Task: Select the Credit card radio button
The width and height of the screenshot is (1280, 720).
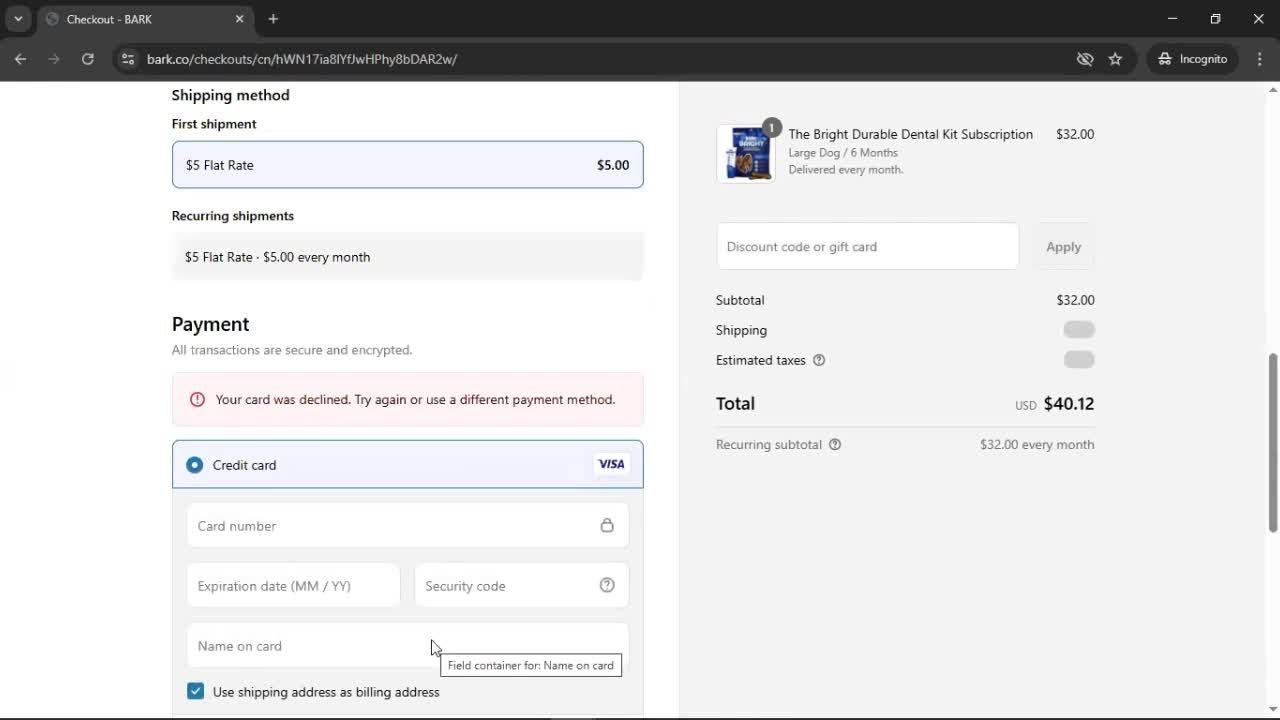Action: pos(194,465)
